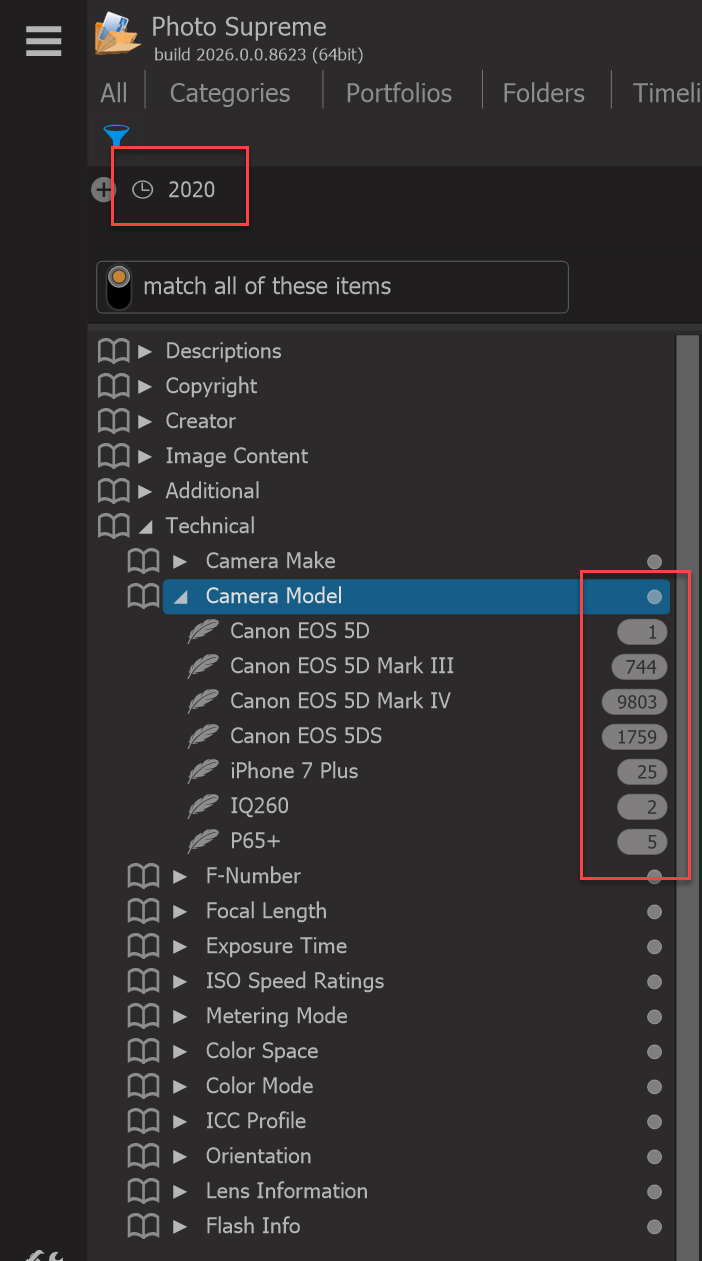Screen dimensions: 702x1261
Task: Click the book icon beside Additional
Action: pos(114,491)
